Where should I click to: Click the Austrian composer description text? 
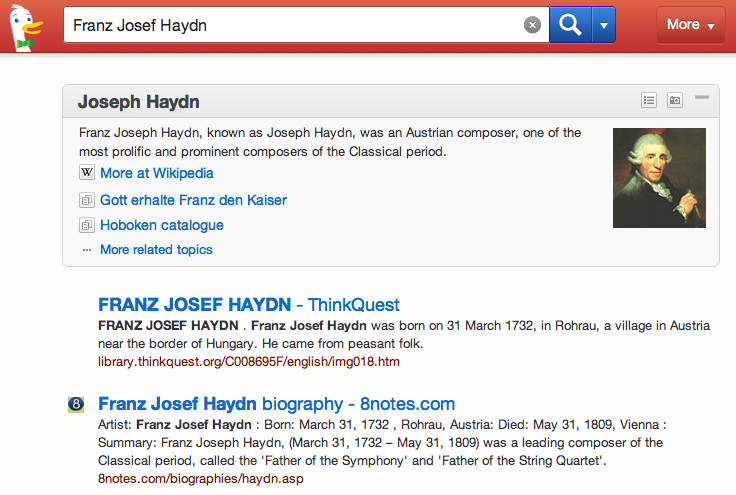330,142
